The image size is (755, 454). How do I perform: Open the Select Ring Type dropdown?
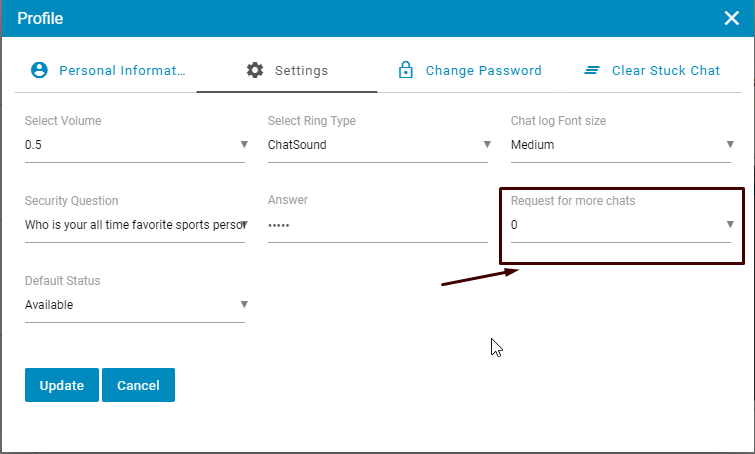click(486, 144)
